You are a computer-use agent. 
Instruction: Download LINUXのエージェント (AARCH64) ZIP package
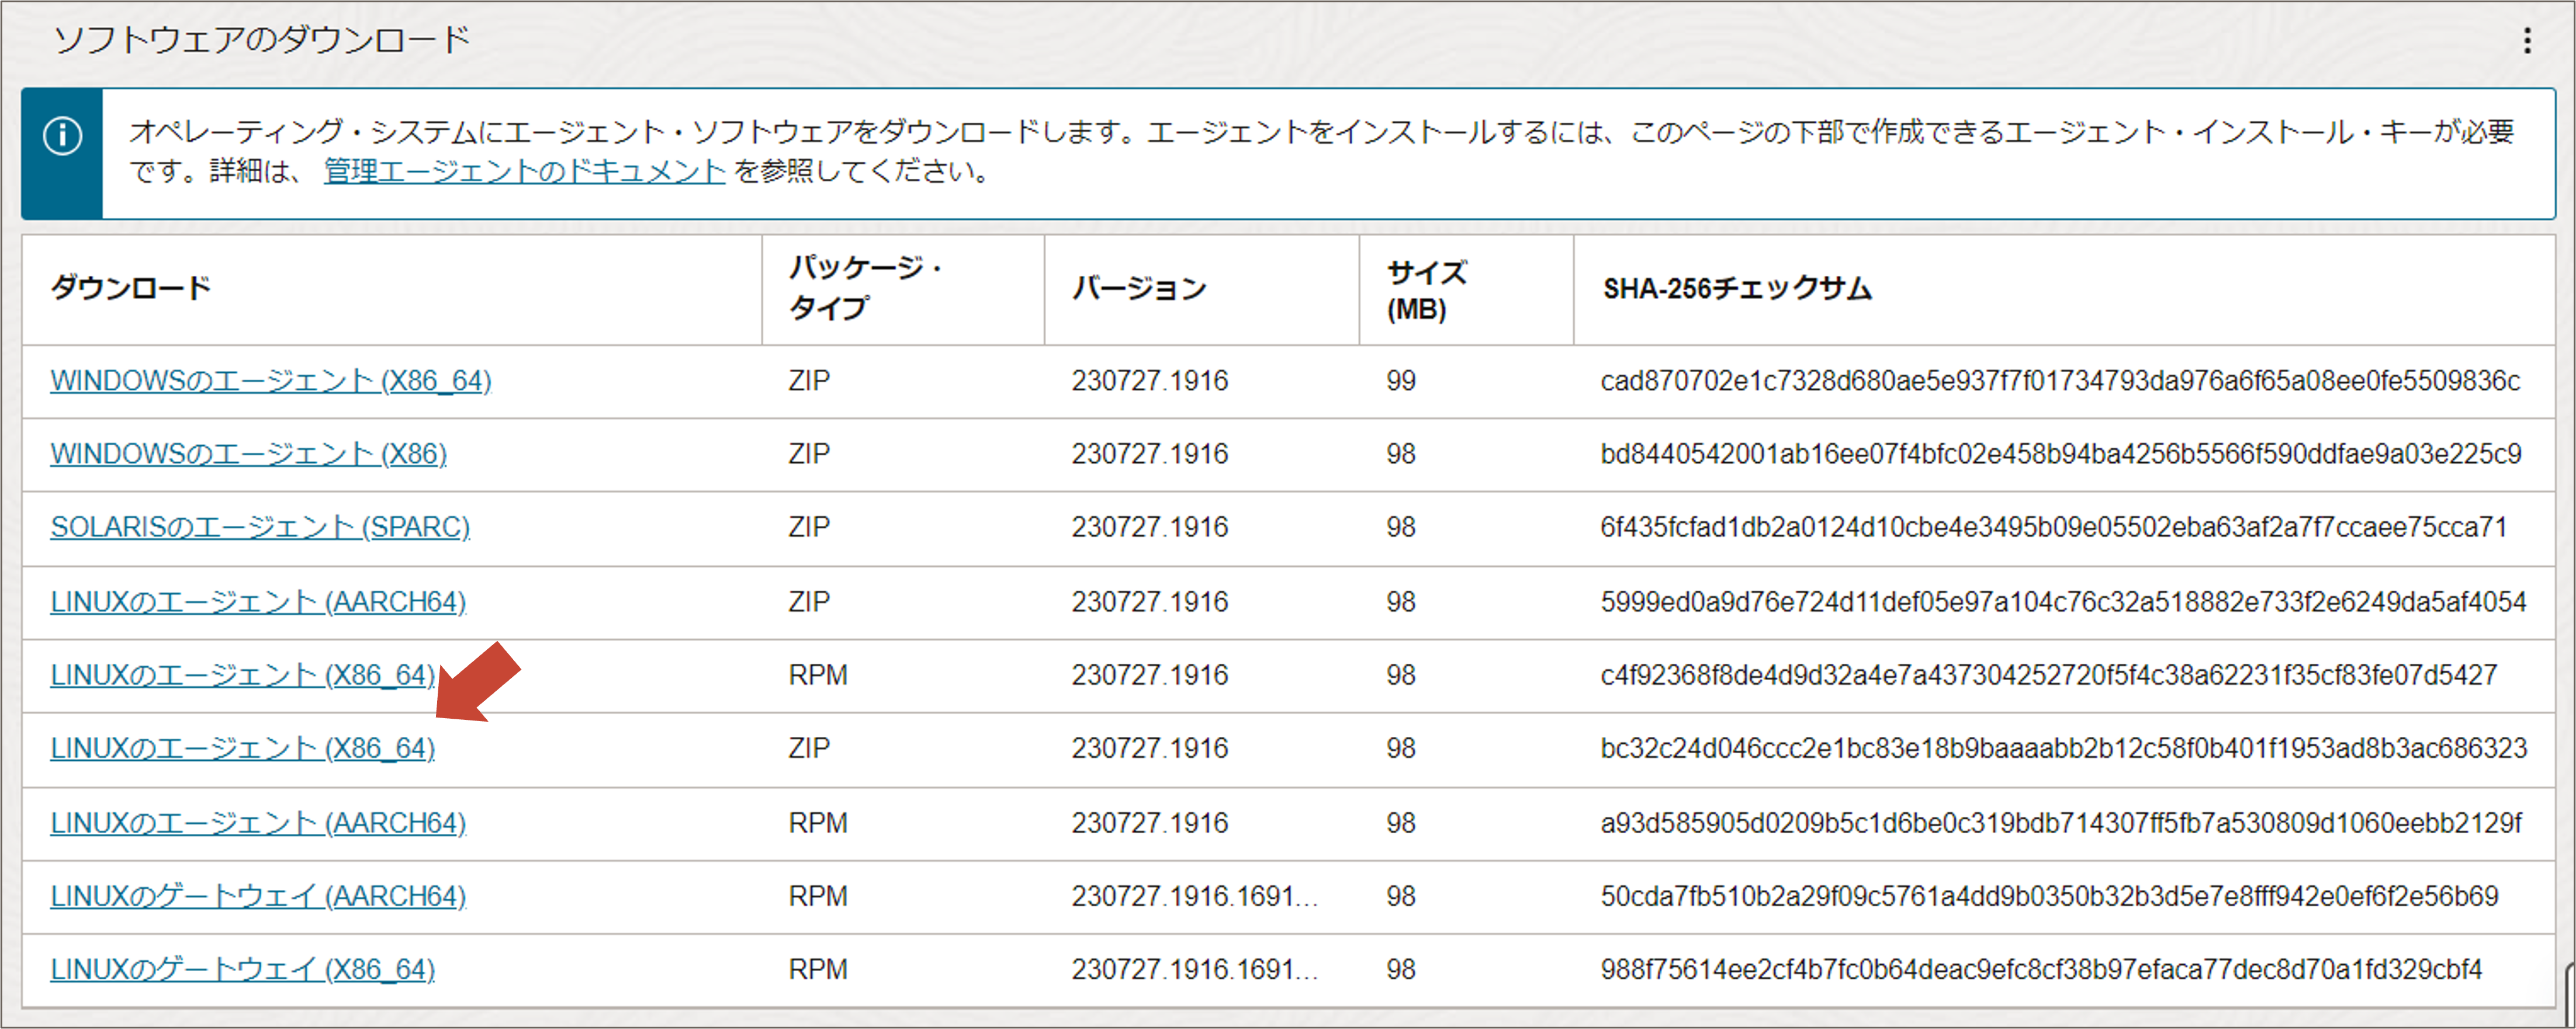pyautogui.click(x=258, y=602)
